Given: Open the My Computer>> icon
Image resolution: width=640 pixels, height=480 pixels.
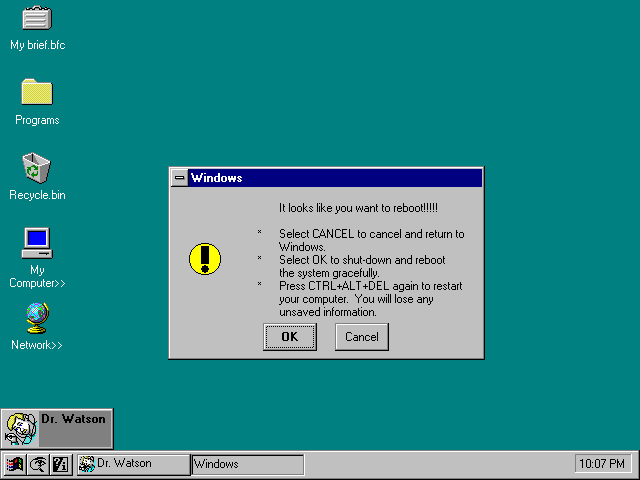Looking at the screenshot, I should (x=37, y=243).
